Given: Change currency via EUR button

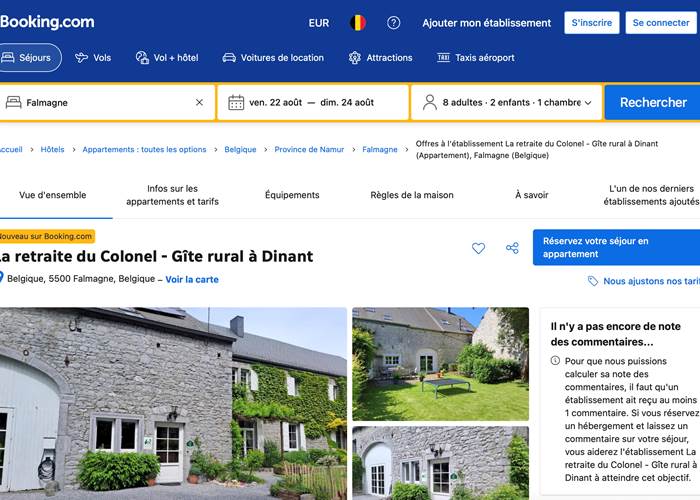Looking at the screenshot, I should [319, 23].
